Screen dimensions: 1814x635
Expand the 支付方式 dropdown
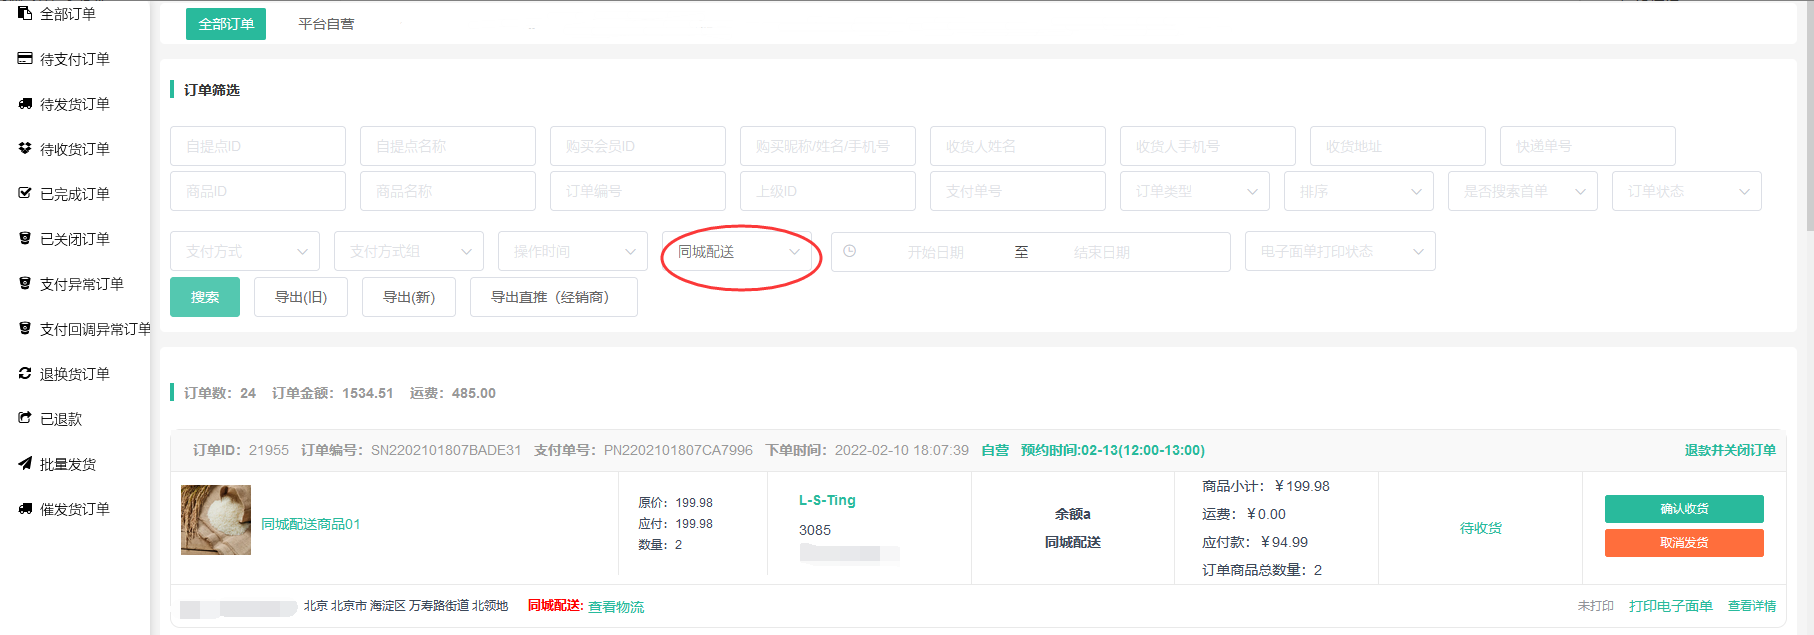pos(244,252)
